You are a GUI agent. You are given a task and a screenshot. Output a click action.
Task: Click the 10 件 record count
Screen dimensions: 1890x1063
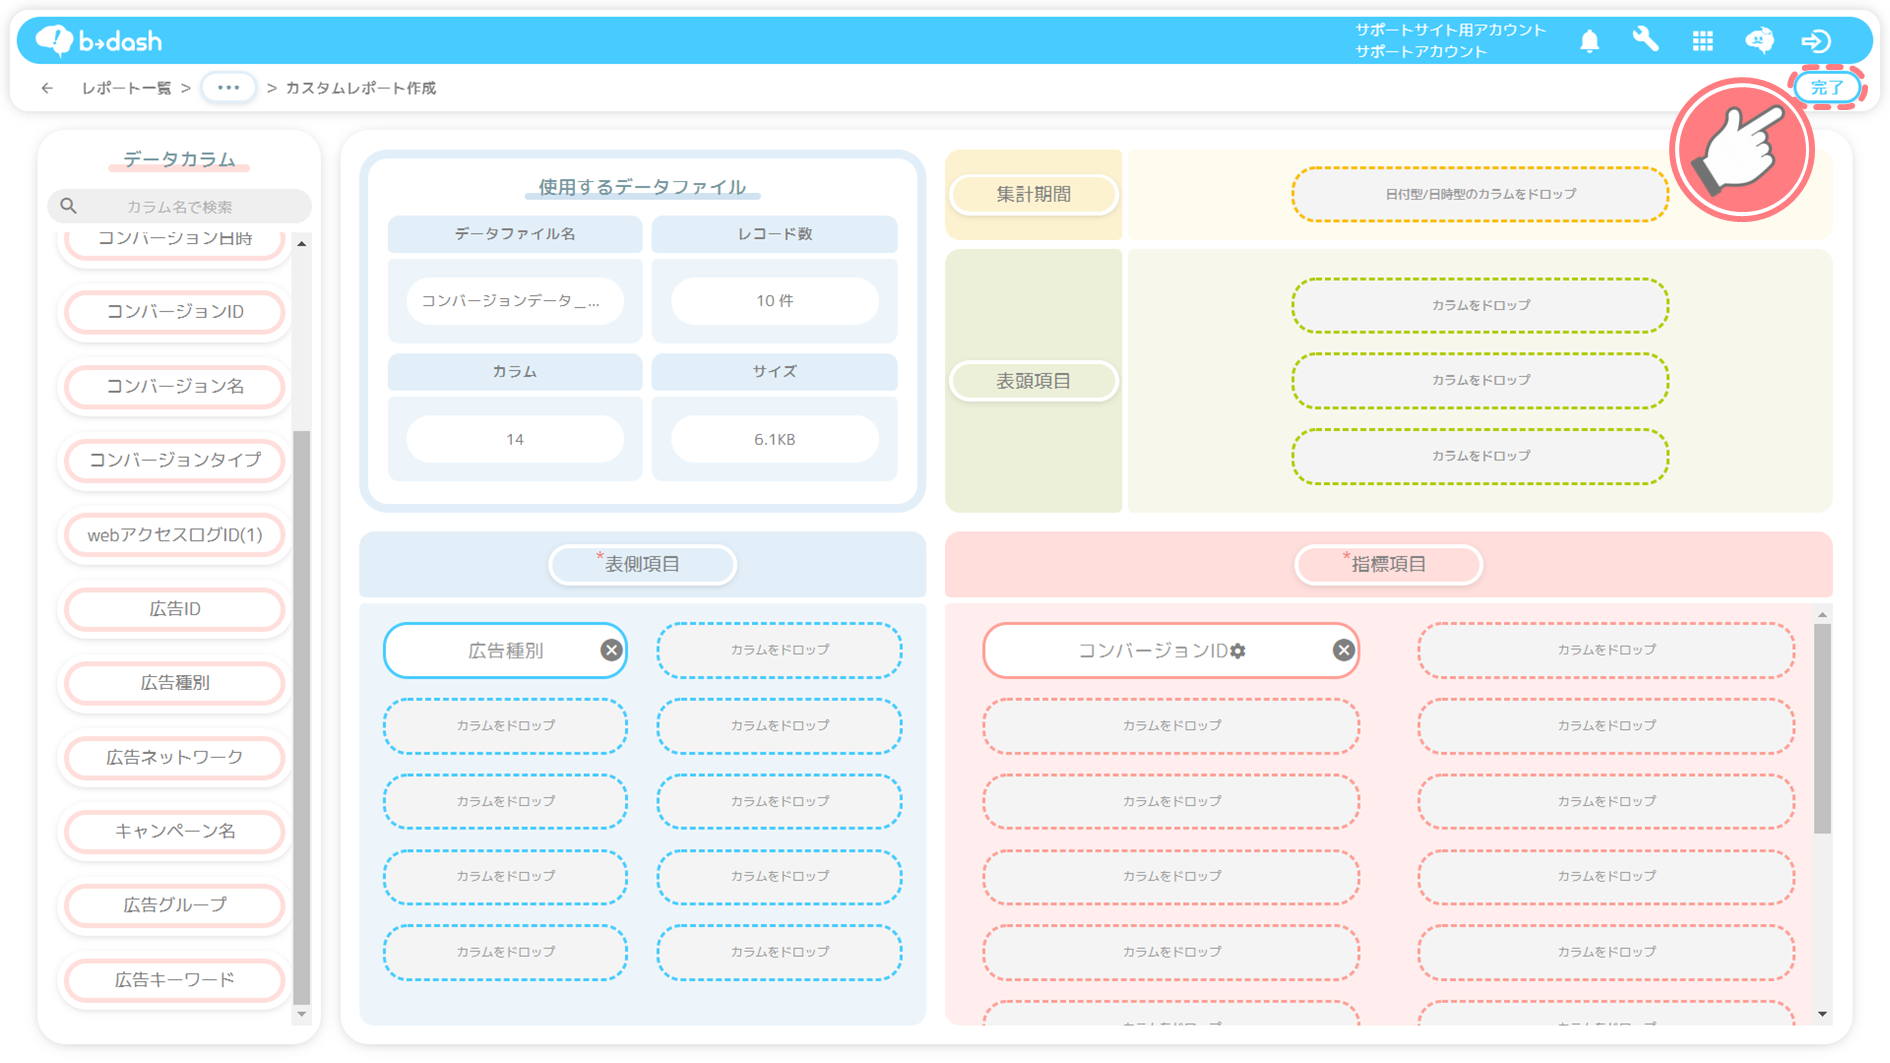pyautogui.click(x=775, y=301)
